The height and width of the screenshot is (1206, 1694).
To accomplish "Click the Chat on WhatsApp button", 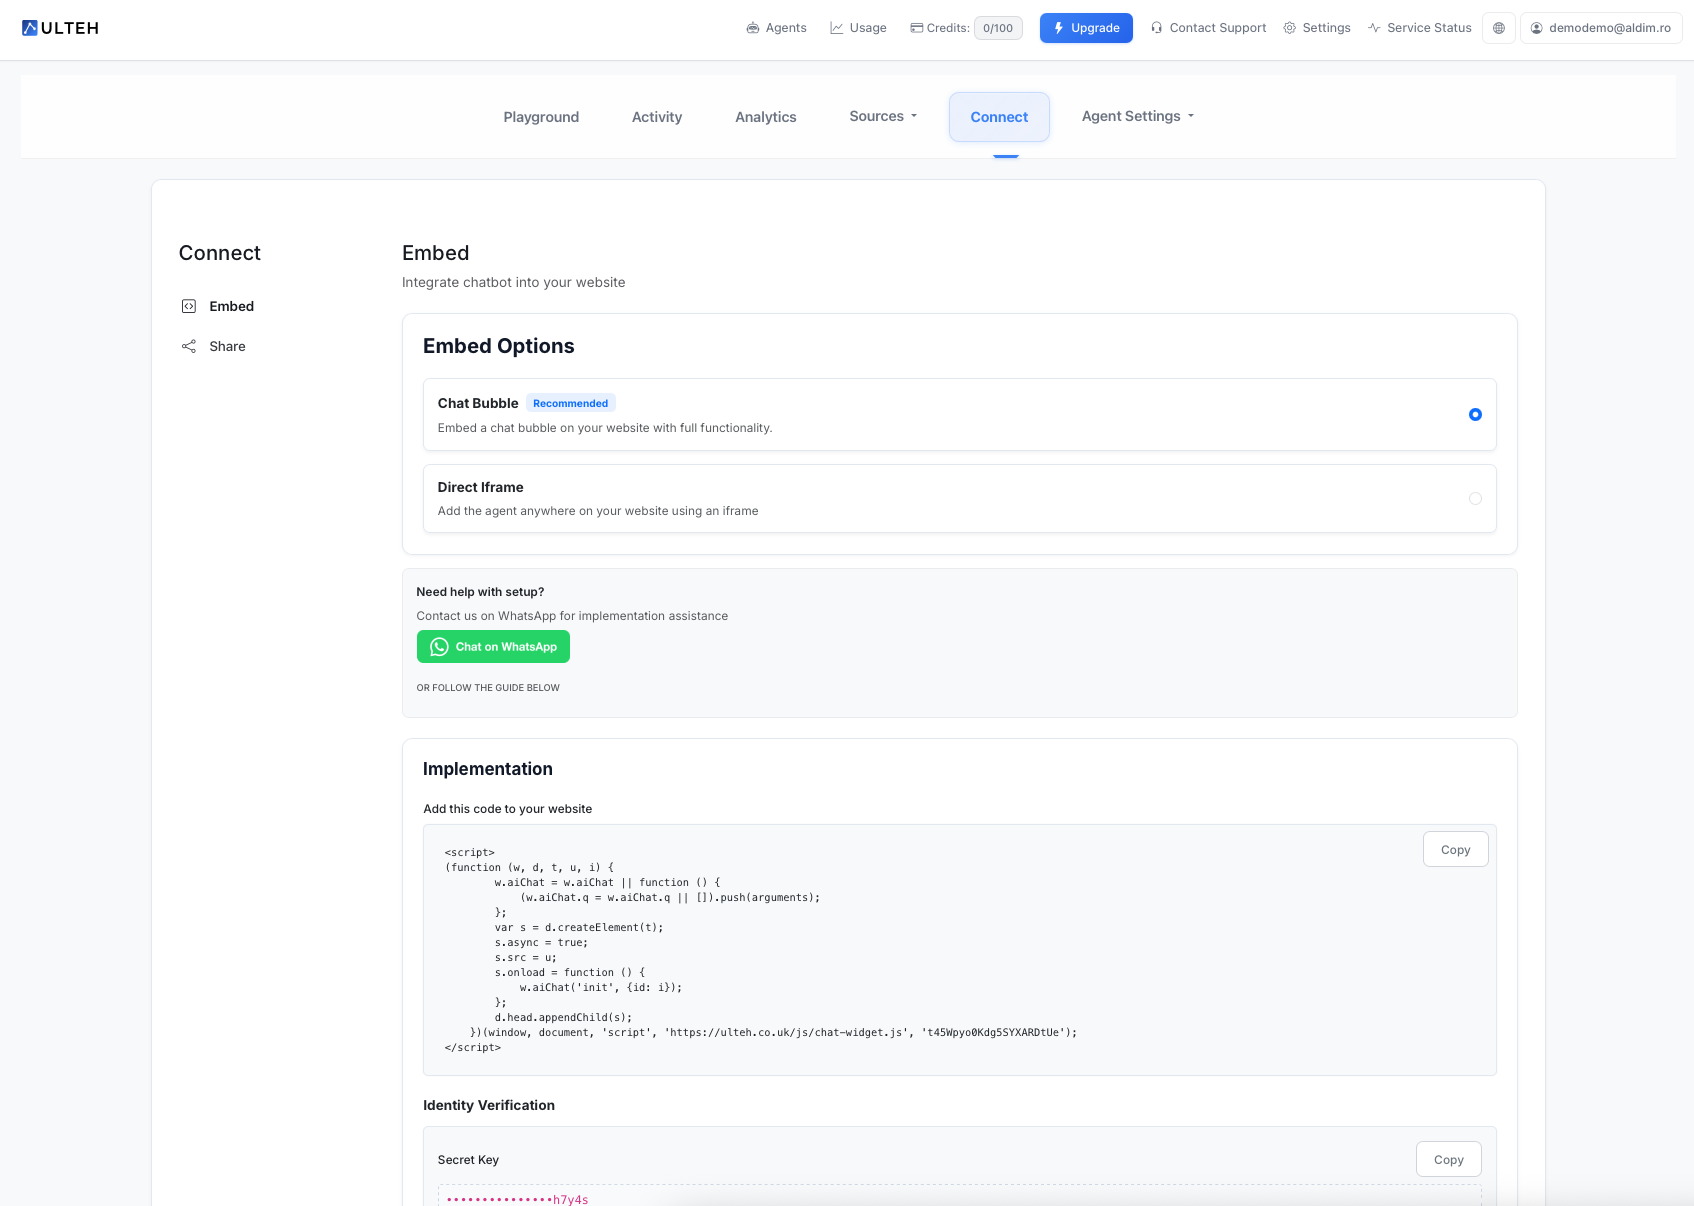I will pyautogui.click(x=493, y=647).
